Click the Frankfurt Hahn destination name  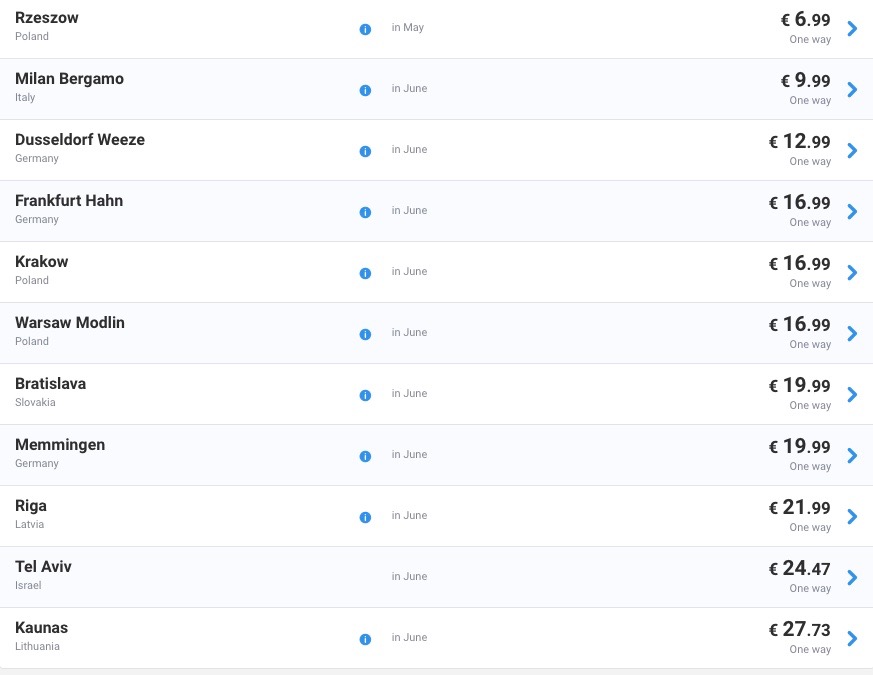click(x=69, y=200)
